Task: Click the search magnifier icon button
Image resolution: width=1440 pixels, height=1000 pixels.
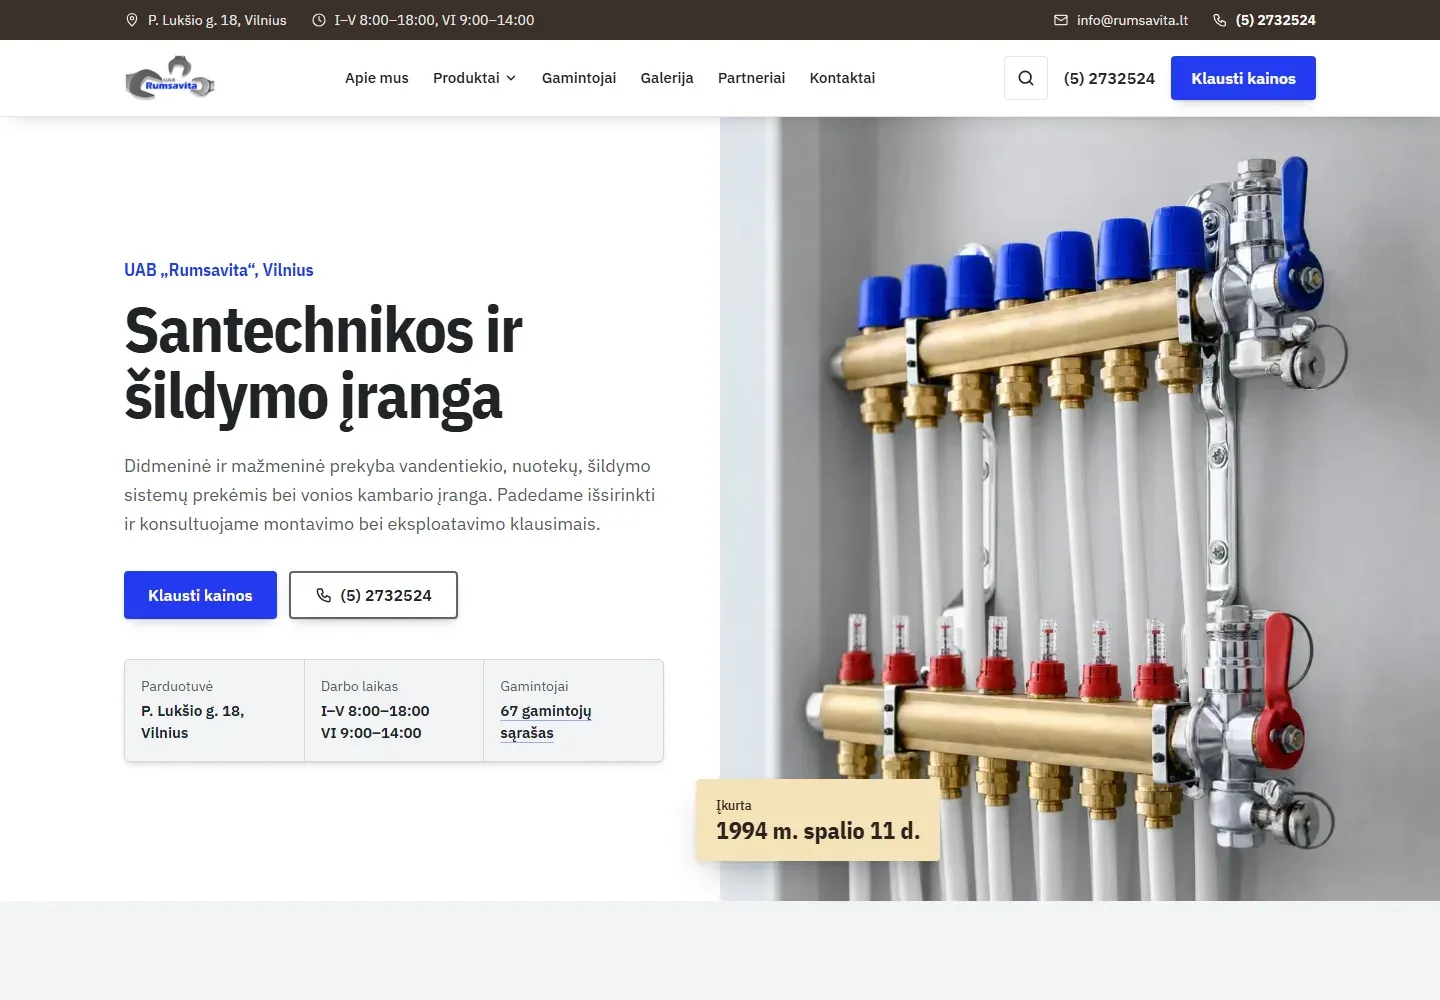Action: click(x=1026, y=78)
